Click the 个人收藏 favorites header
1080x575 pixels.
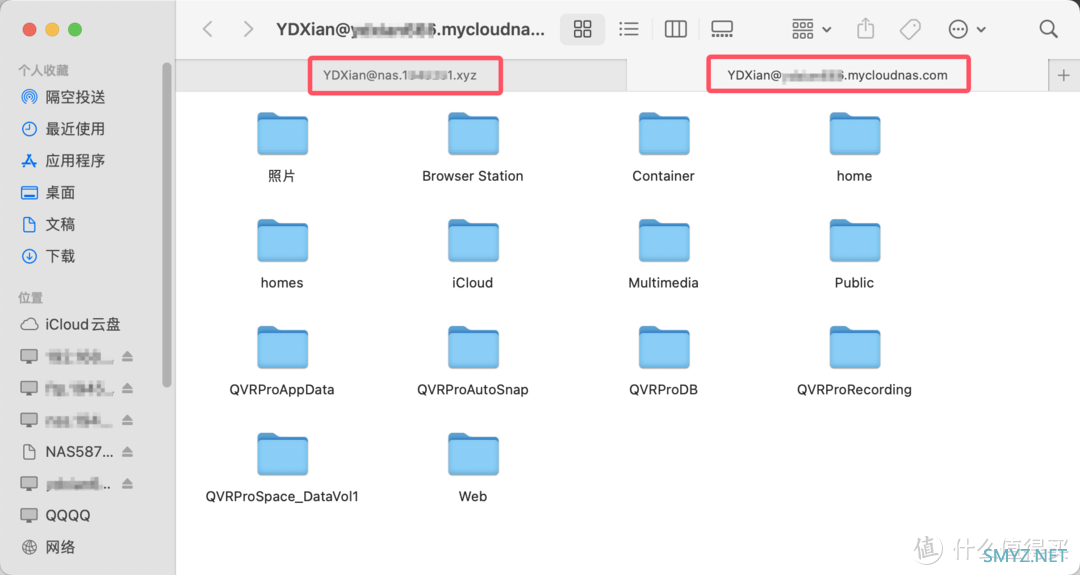click(43, 70)
